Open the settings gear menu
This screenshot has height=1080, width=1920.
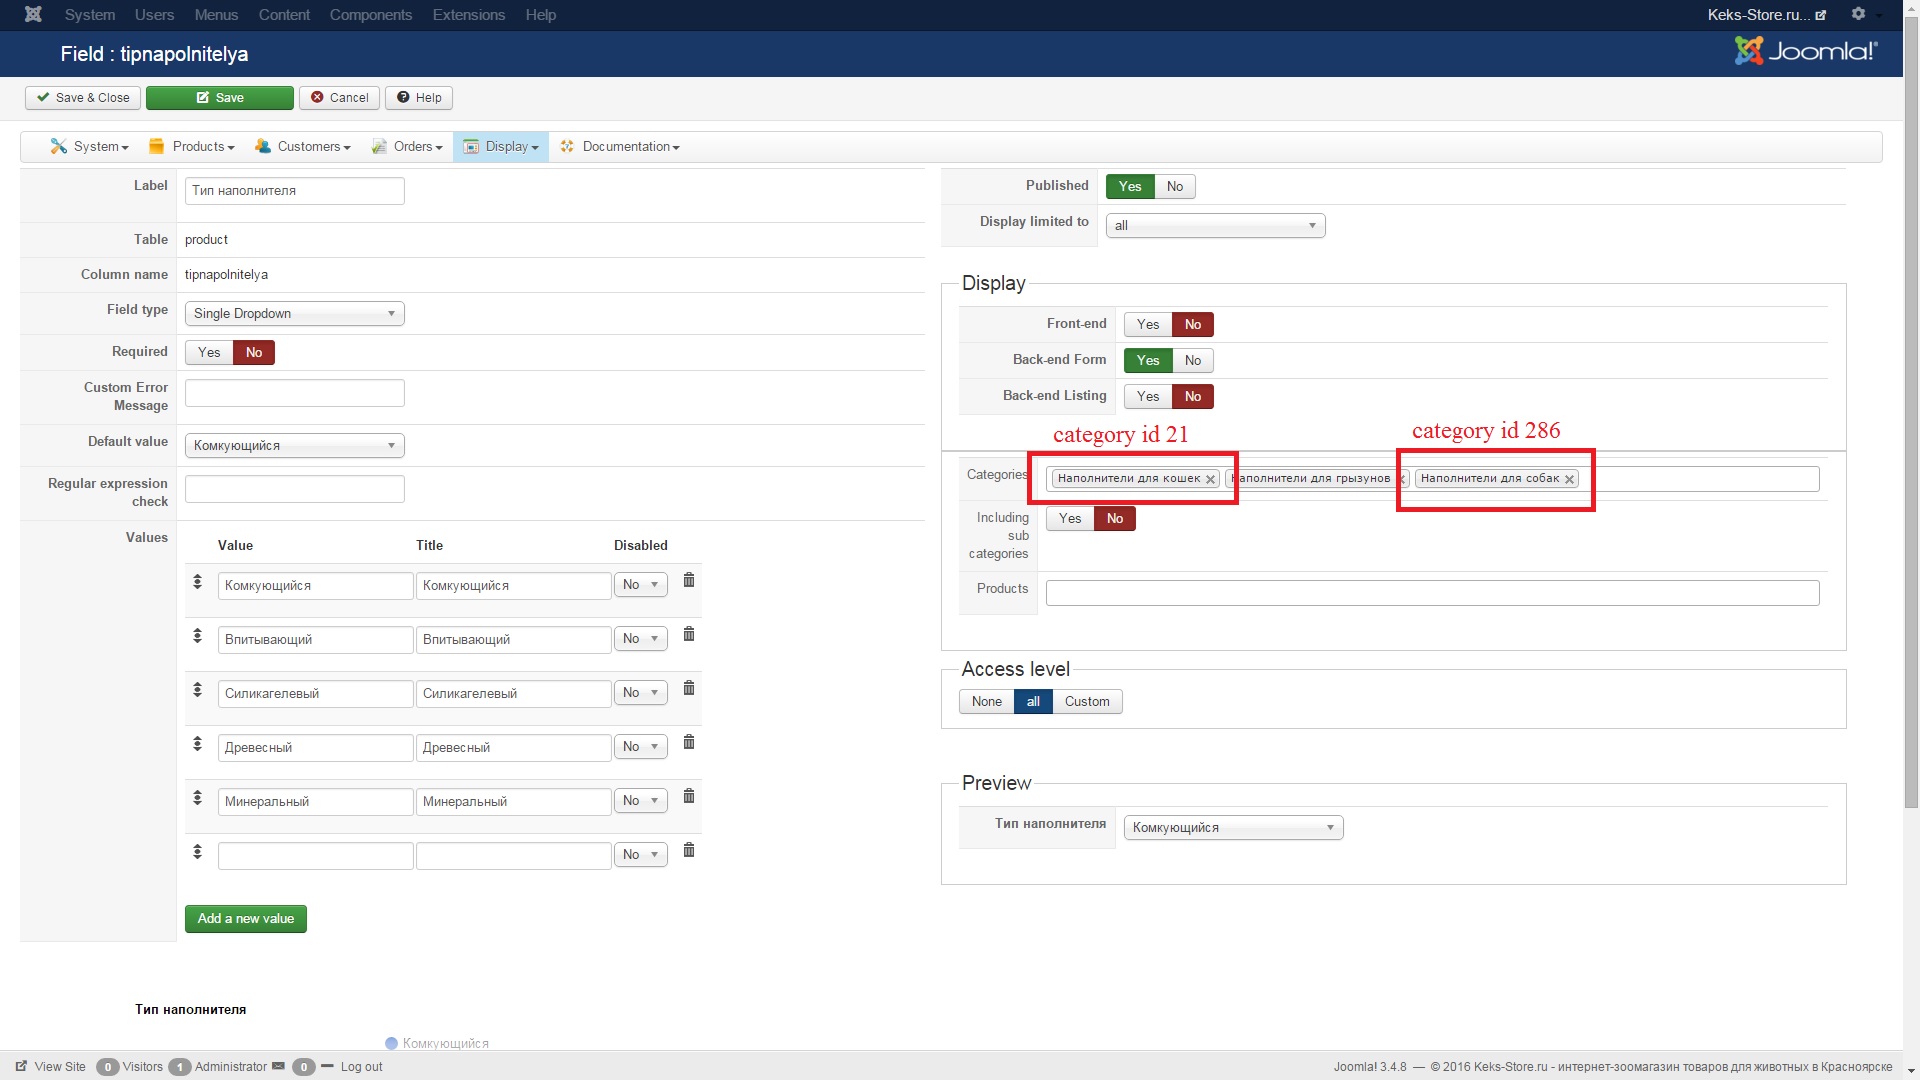coord(1858,14)
